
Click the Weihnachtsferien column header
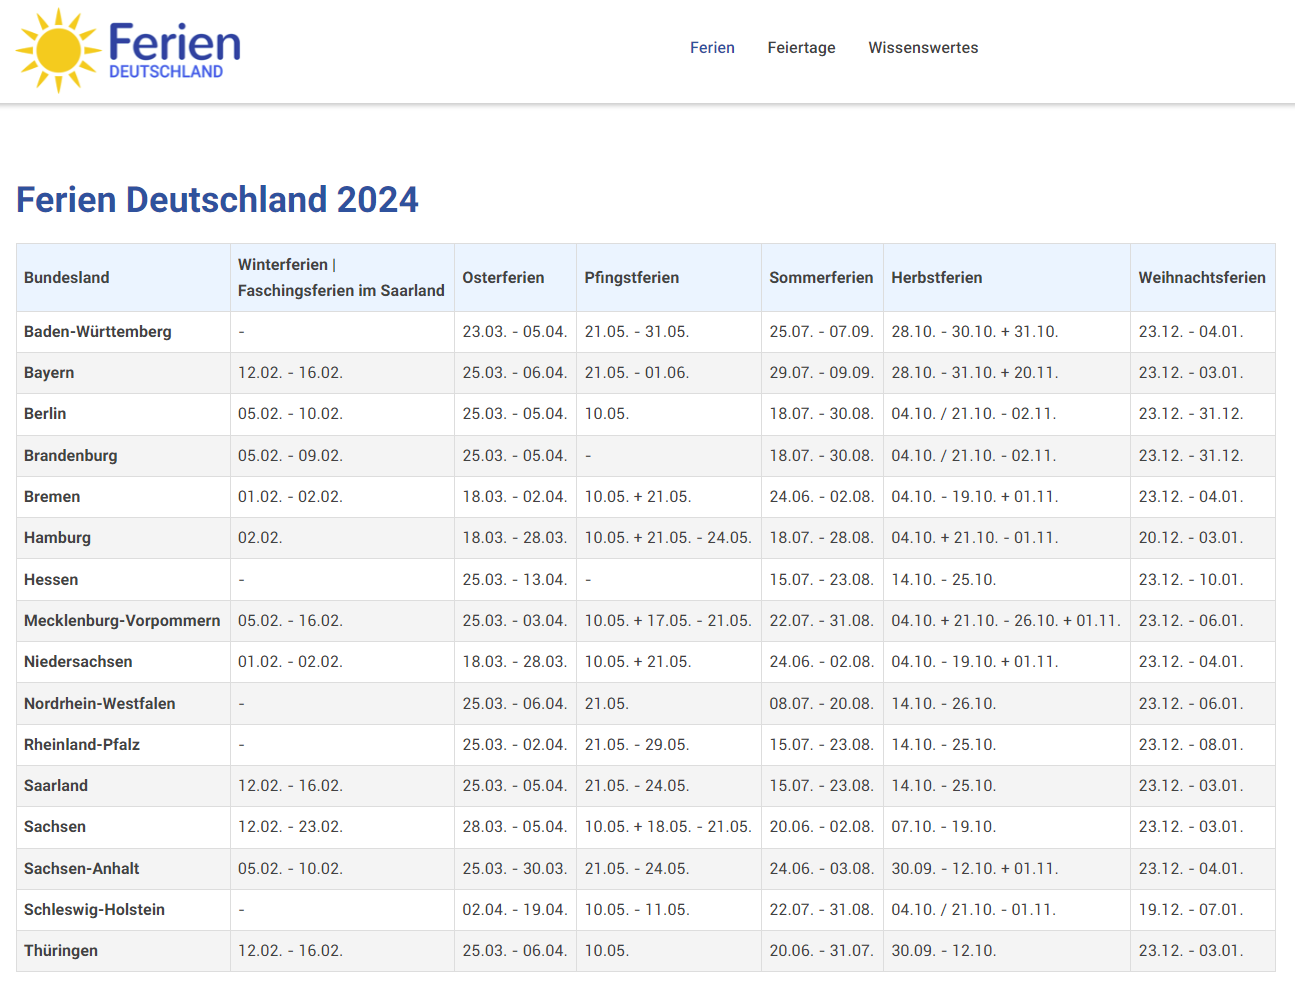pyautogui.click(x=1200, y=277)
